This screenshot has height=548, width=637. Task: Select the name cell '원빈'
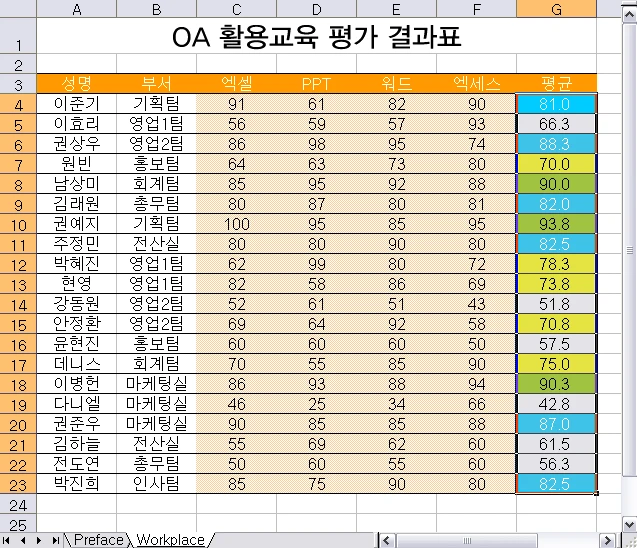click(x=76, y=164)
